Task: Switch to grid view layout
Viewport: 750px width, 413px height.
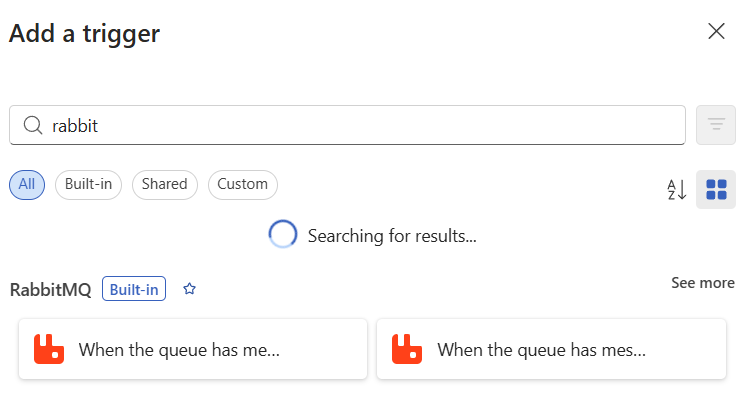Action: (x=716, y=189)
